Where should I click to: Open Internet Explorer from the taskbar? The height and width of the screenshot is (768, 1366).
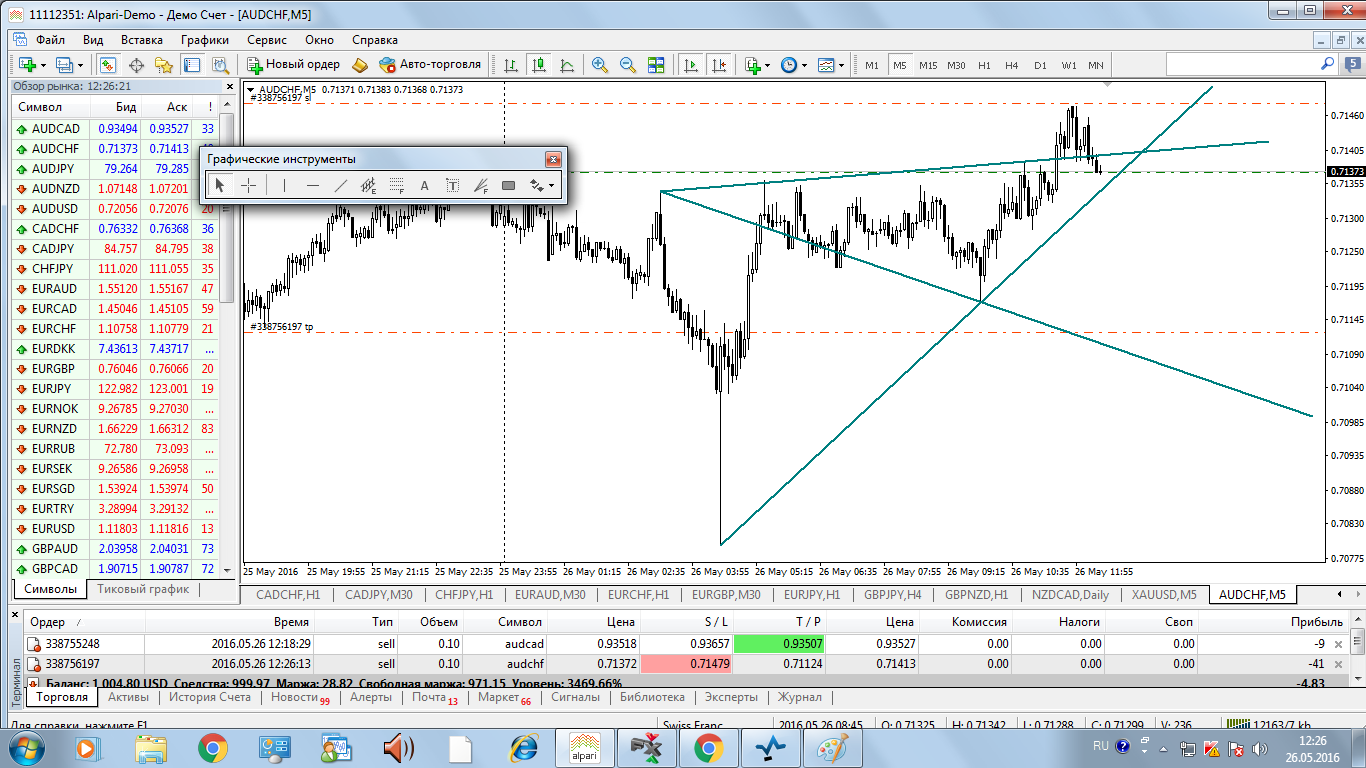(x=522, y=747)
